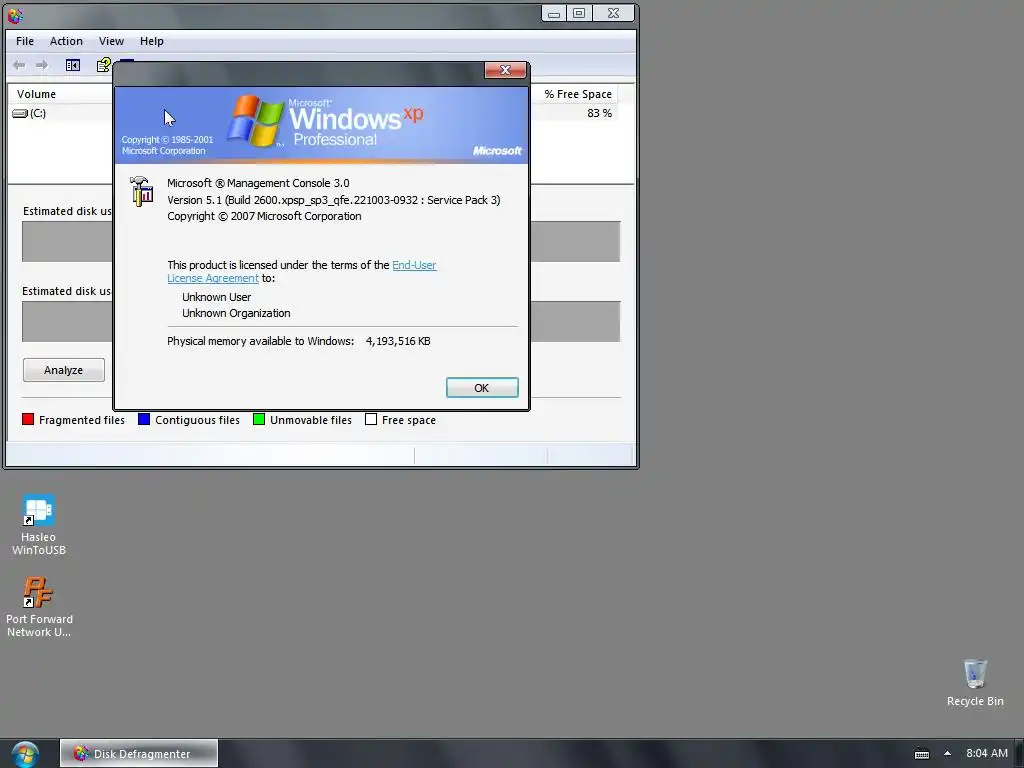Open the License Agreement link text
This screenshot has width=1024, height=768.
tap(213, 278)
